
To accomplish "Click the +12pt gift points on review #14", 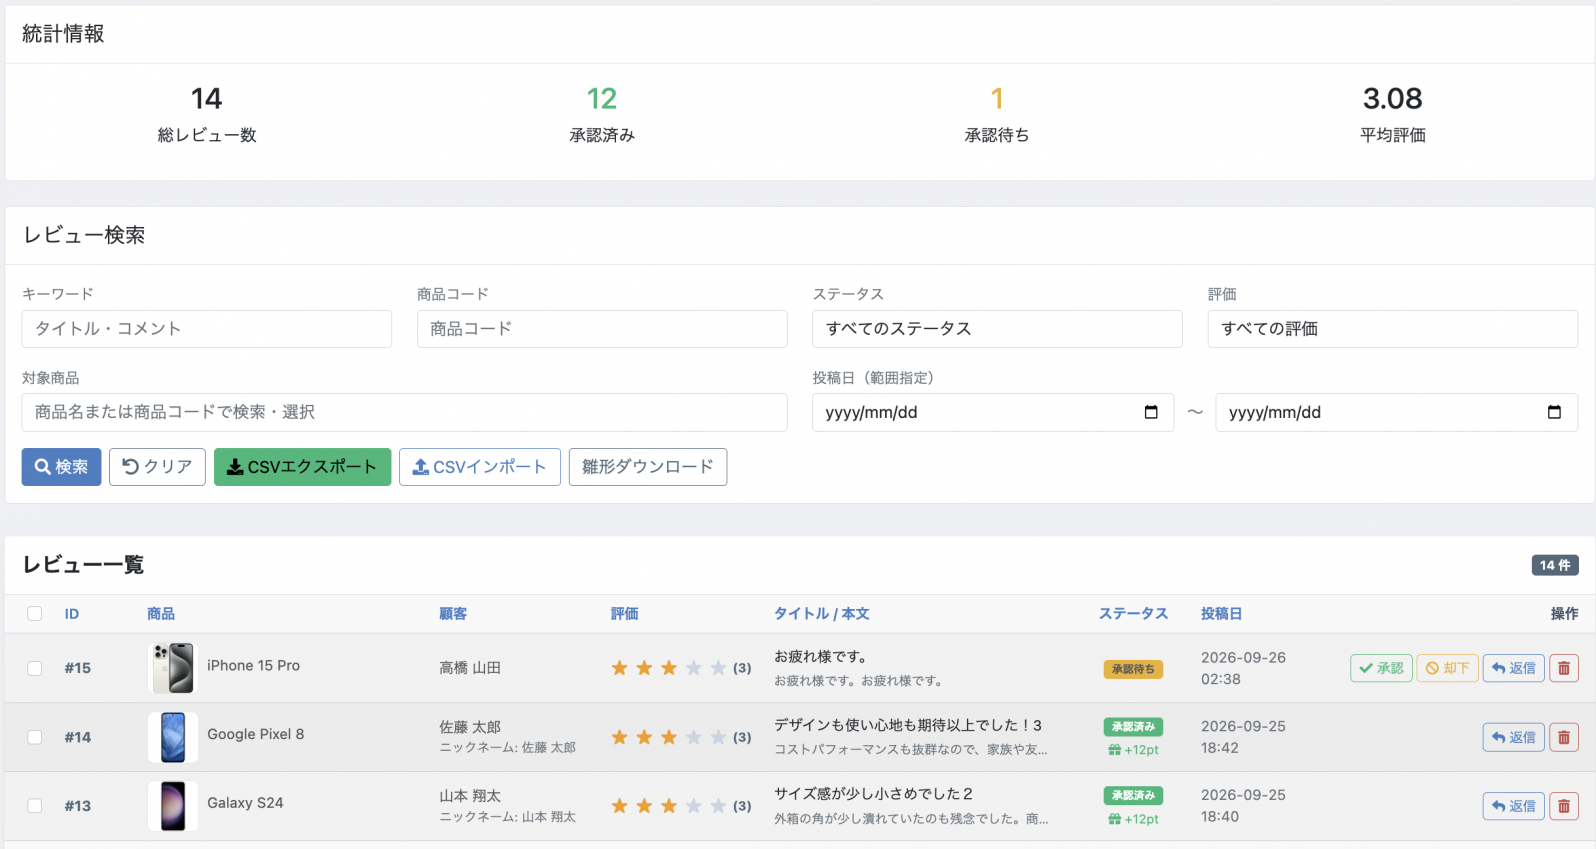I will pyautogui.click(x=1133, y=750).
